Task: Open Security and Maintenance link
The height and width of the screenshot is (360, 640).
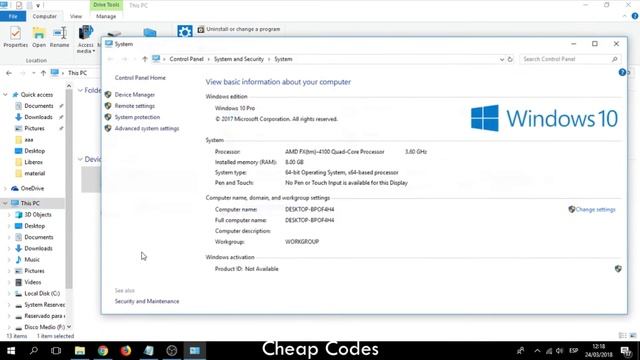Action: point(147,301)
